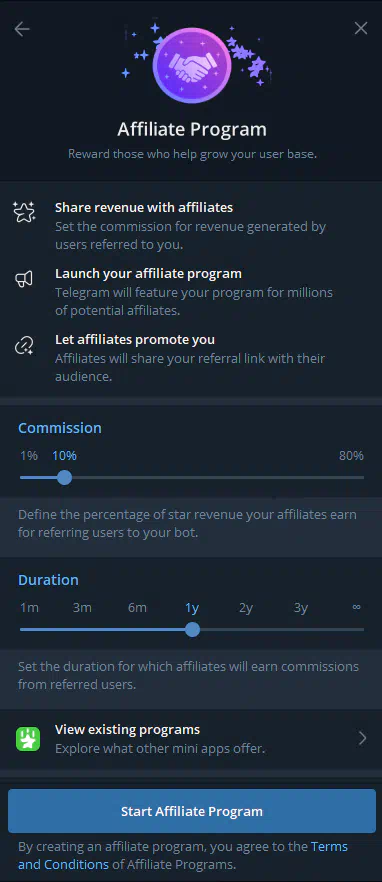Image resolution: width=382 pixels, height=882 pixels.
Task: Open the Terms and Conditions link
Action: pos(183,855)
